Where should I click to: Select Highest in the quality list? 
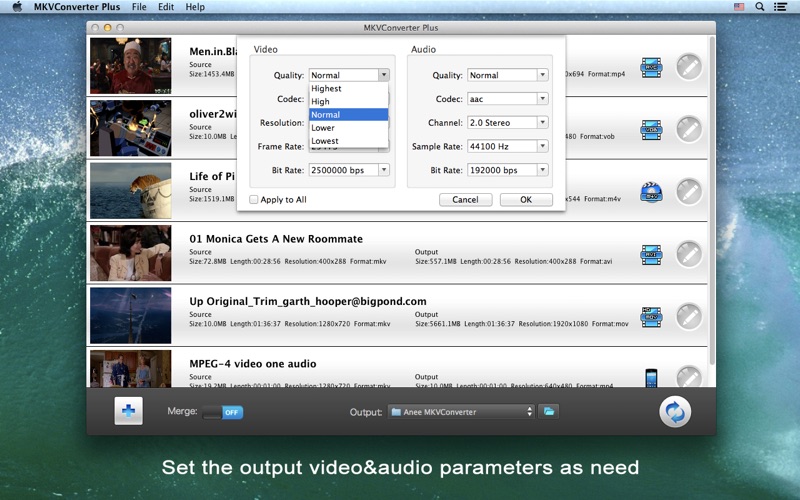pos(348,88)
